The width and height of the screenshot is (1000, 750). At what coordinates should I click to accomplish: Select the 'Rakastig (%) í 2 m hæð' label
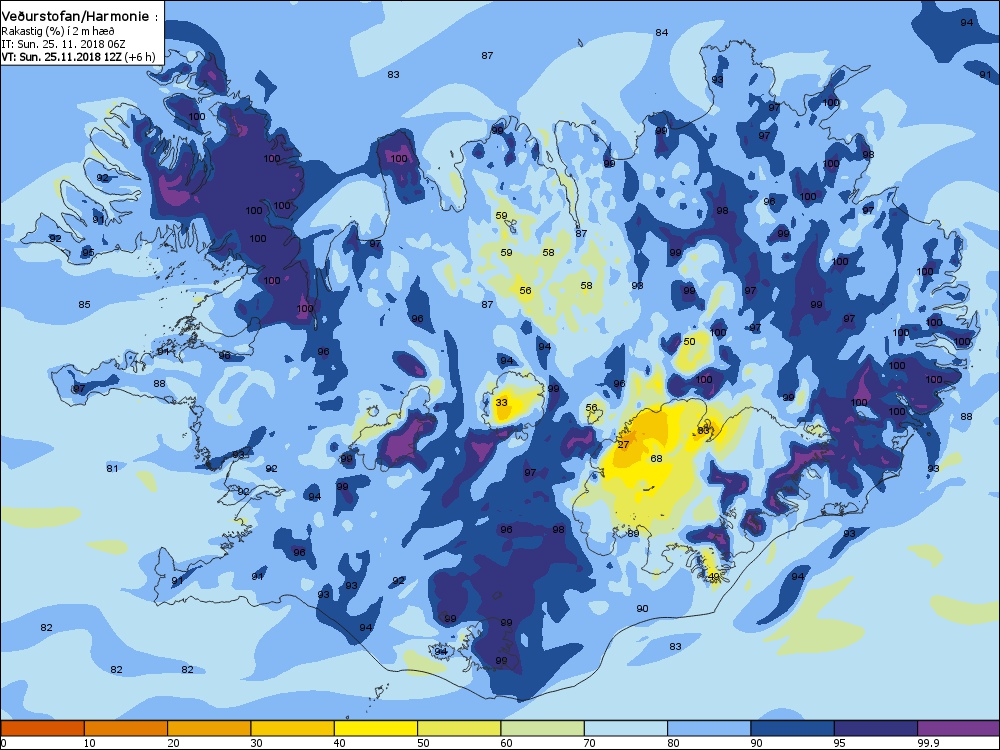point(58,31)
